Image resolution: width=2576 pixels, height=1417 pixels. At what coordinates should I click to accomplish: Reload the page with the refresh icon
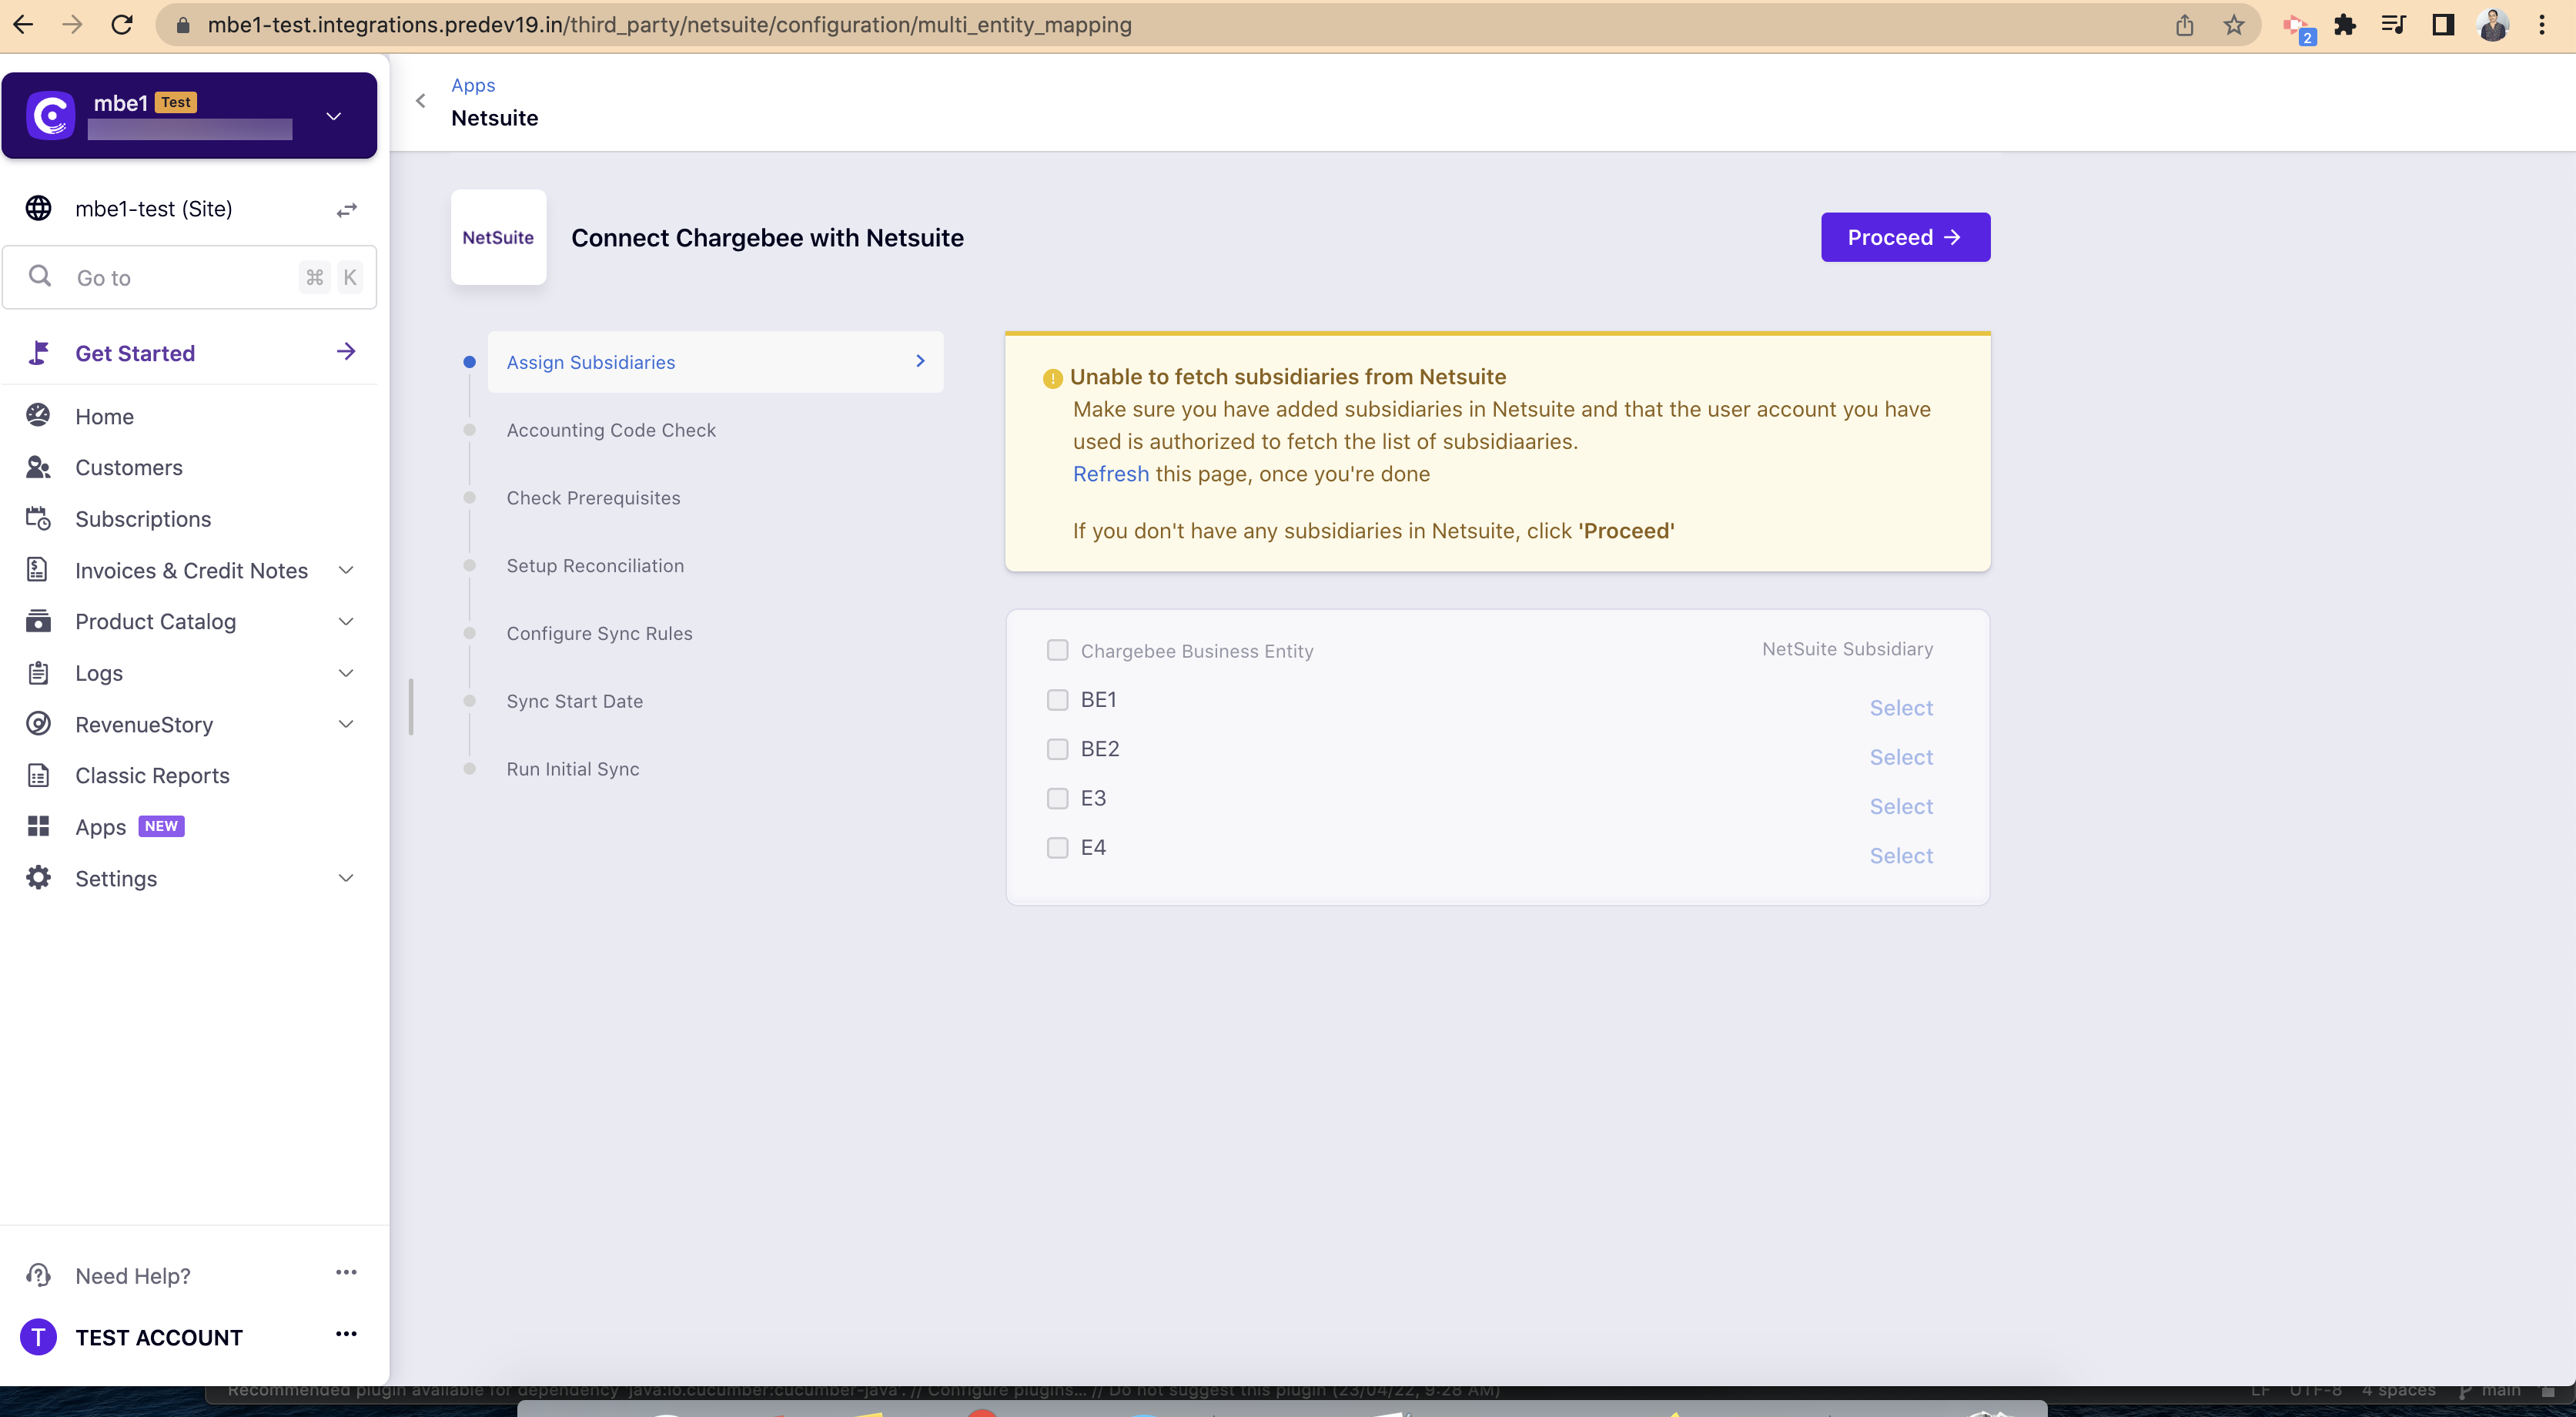pos(122,25)
